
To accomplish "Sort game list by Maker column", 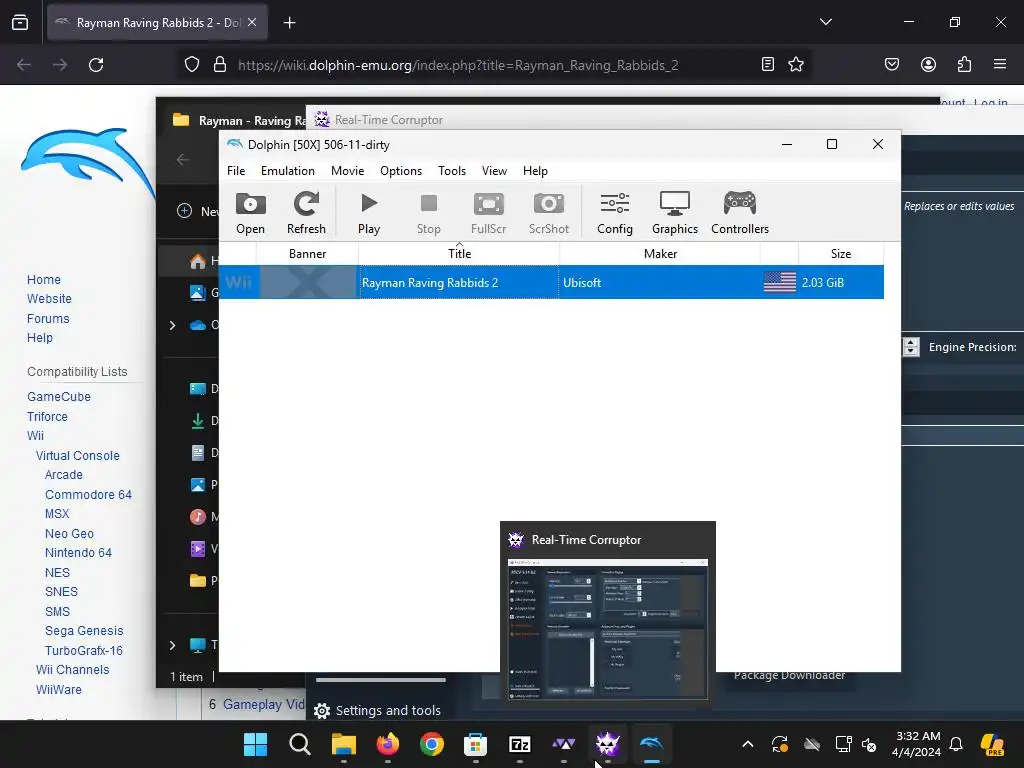I will tap(660, 253).
